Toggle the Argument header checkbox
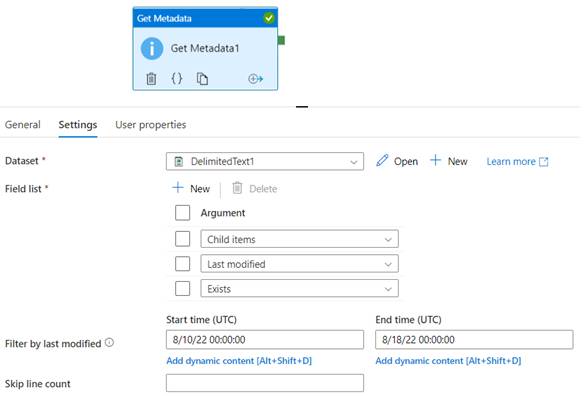This screenshot has width=586, height=396. [x=182, y=213]
